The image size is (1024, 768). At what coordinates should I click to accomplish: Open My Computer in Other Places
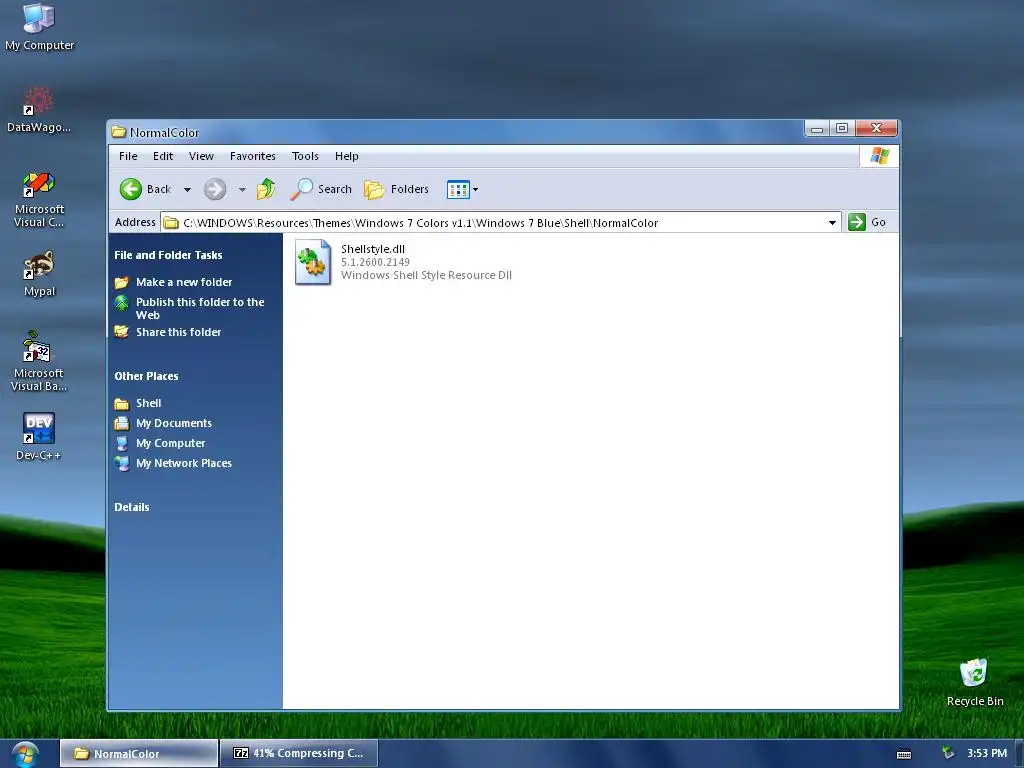170,443
